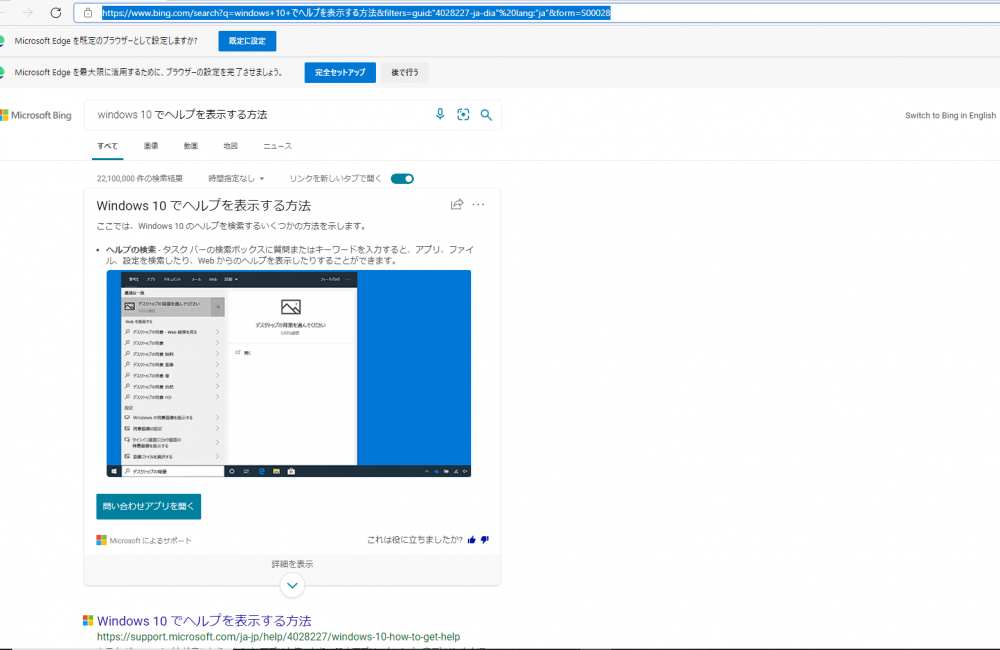The width and height of the screenshot is (1000, 650).
Task: Switch to the 地図 maps tab
Action: click(230, 146)
